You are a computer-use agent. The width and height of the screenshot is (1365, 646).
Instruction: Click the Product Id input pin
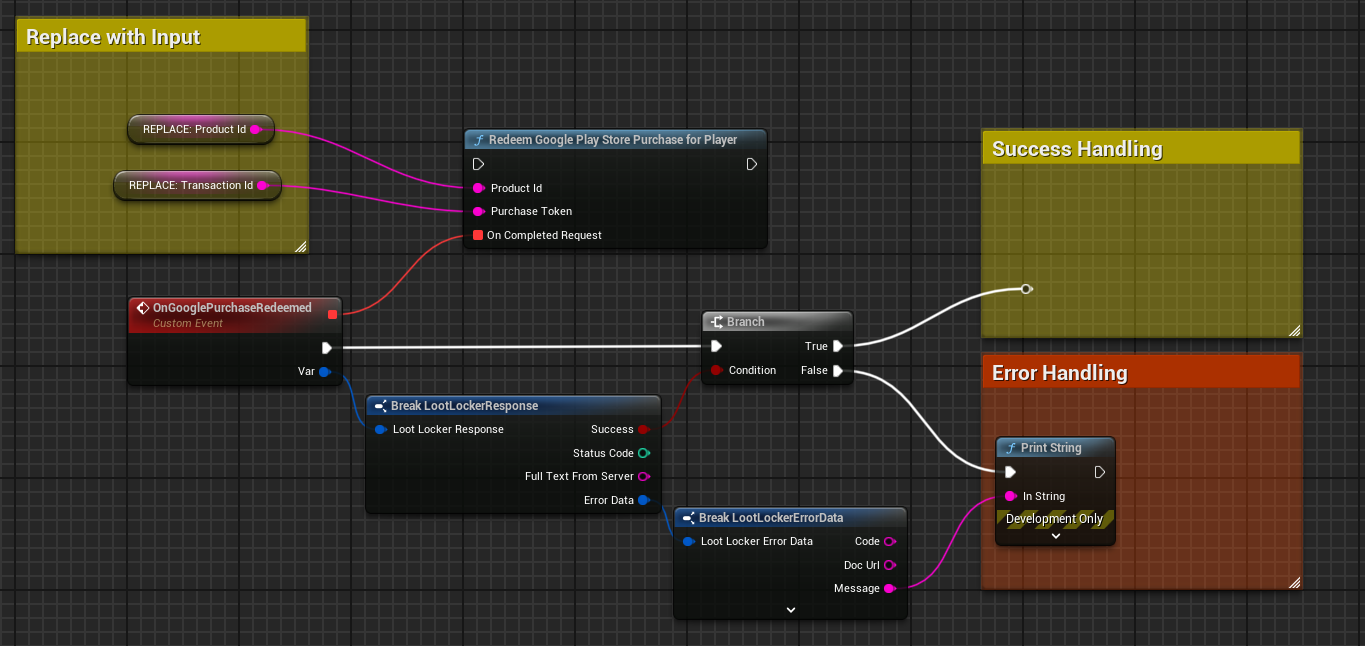[x=479, y=188]
